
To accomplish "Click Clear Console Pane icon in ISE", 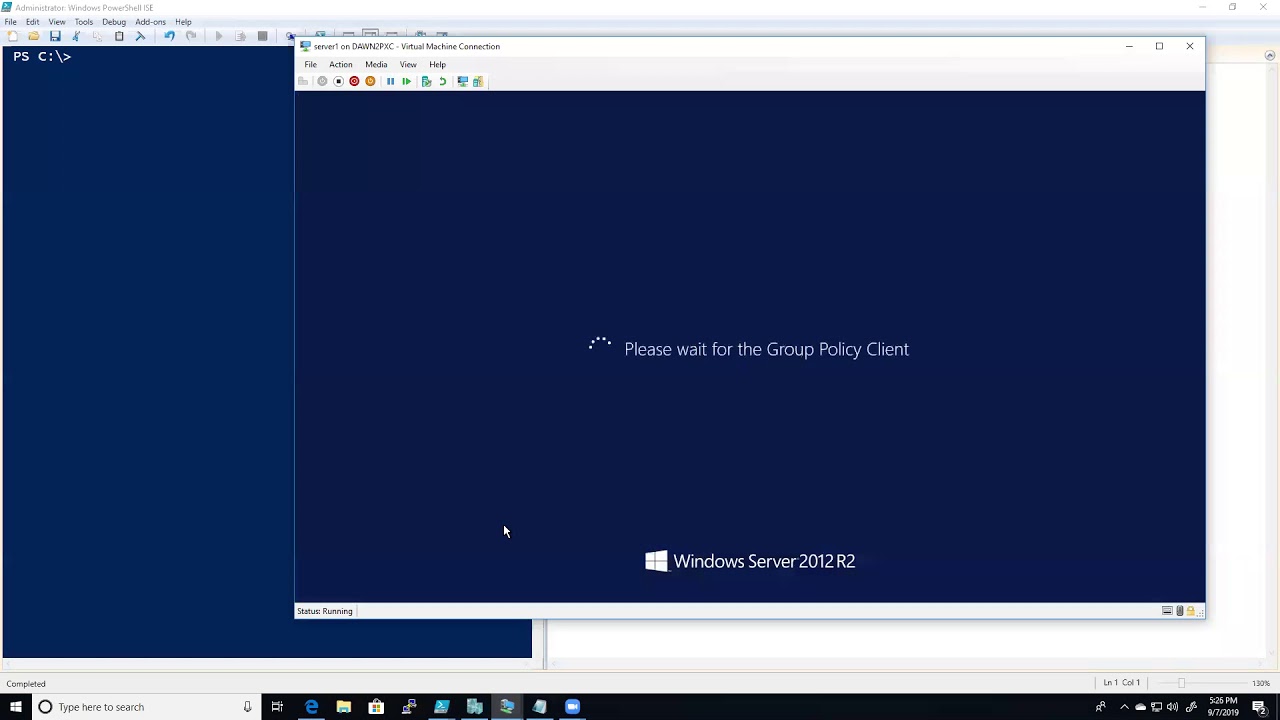I will point(140,36).
